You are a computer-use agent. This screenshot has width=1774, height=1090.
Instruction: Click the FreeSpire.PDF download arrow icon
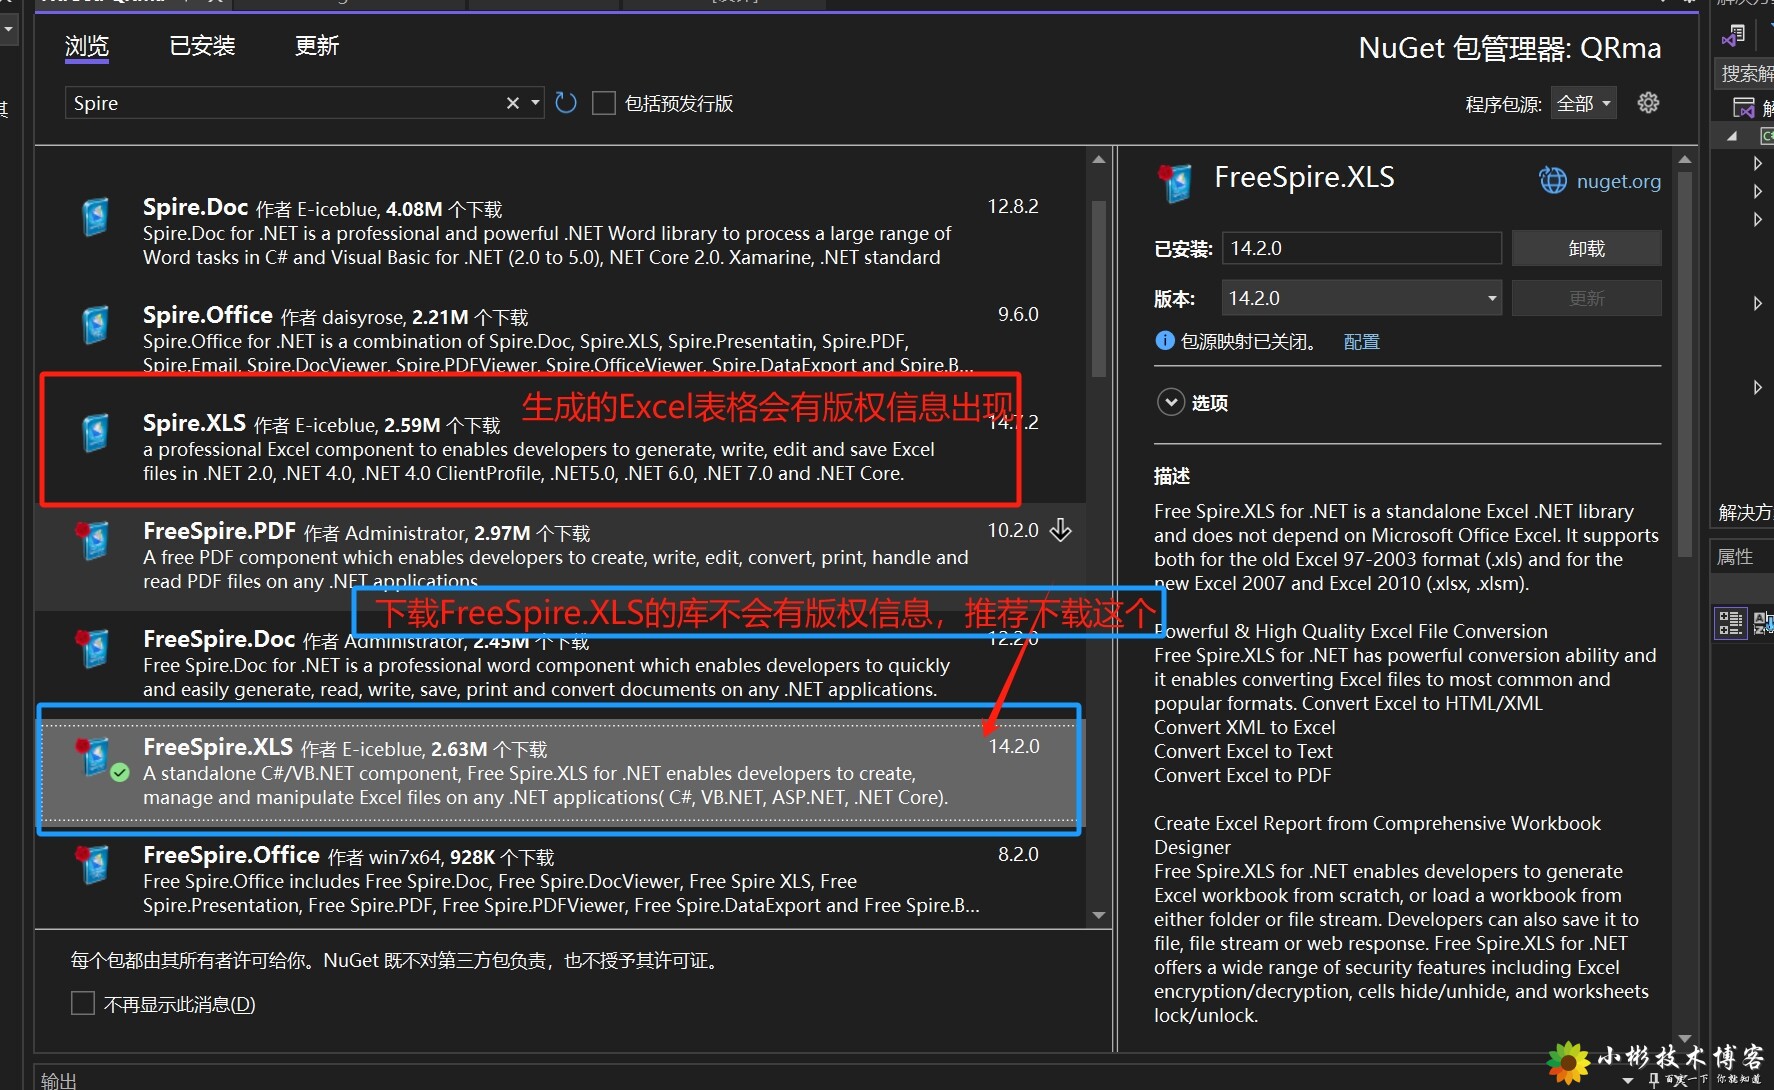[x=1061, y=530]
